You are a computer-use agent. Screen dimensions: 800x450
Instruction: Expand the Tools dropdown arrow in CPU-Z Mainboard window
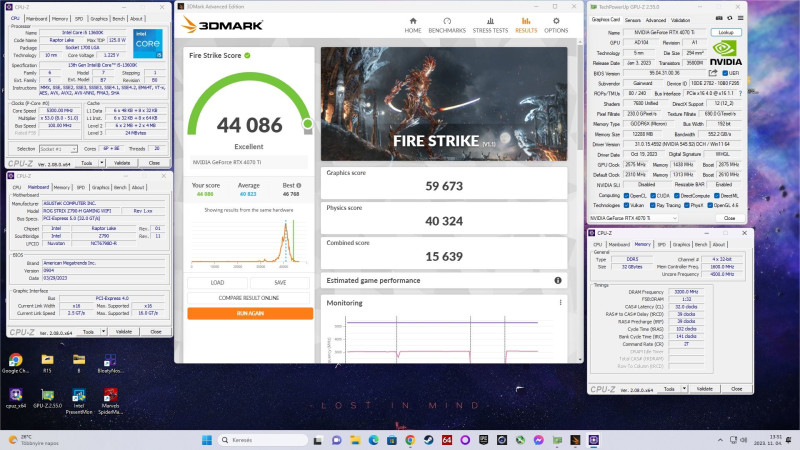(x=103, y=332)
